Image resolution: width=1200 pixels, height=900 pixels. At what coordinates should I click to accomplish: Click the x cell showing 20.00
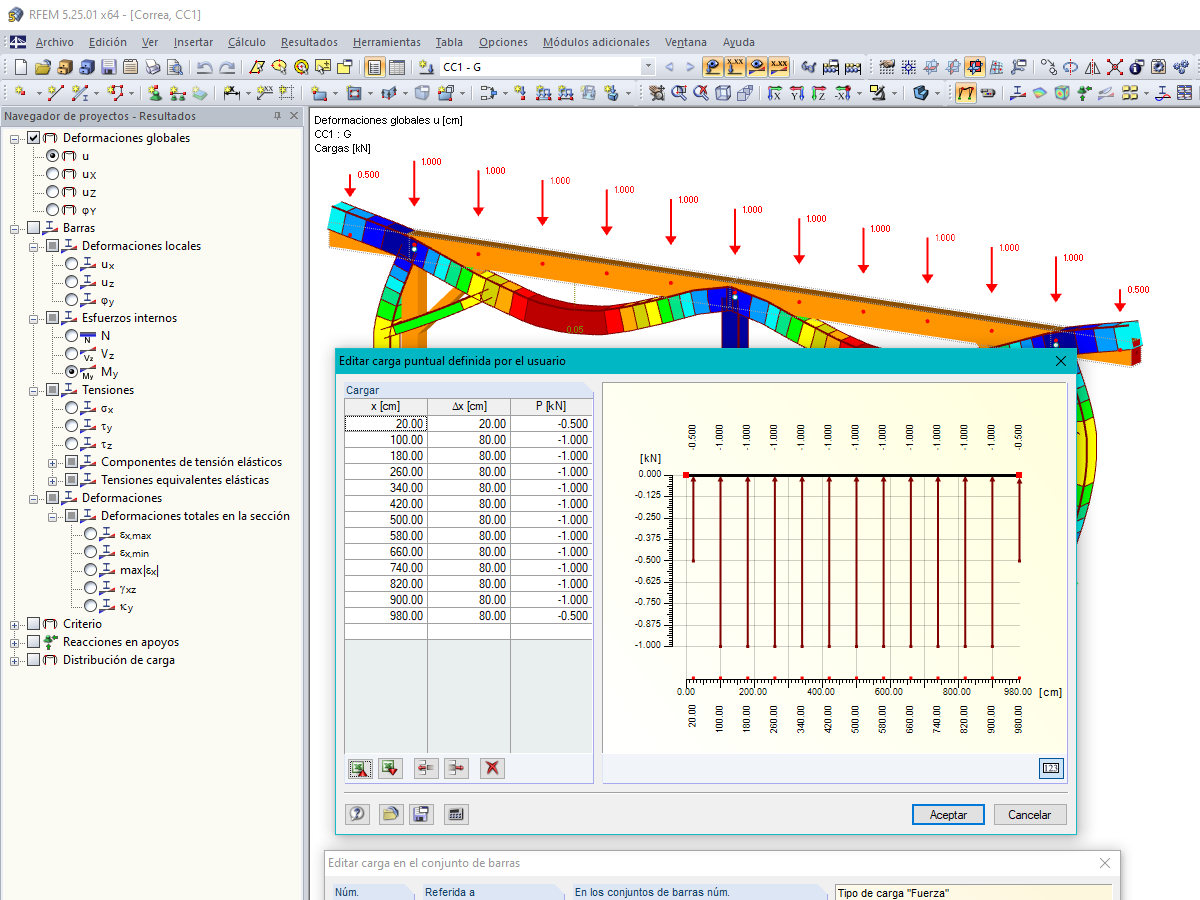point(386,423)
